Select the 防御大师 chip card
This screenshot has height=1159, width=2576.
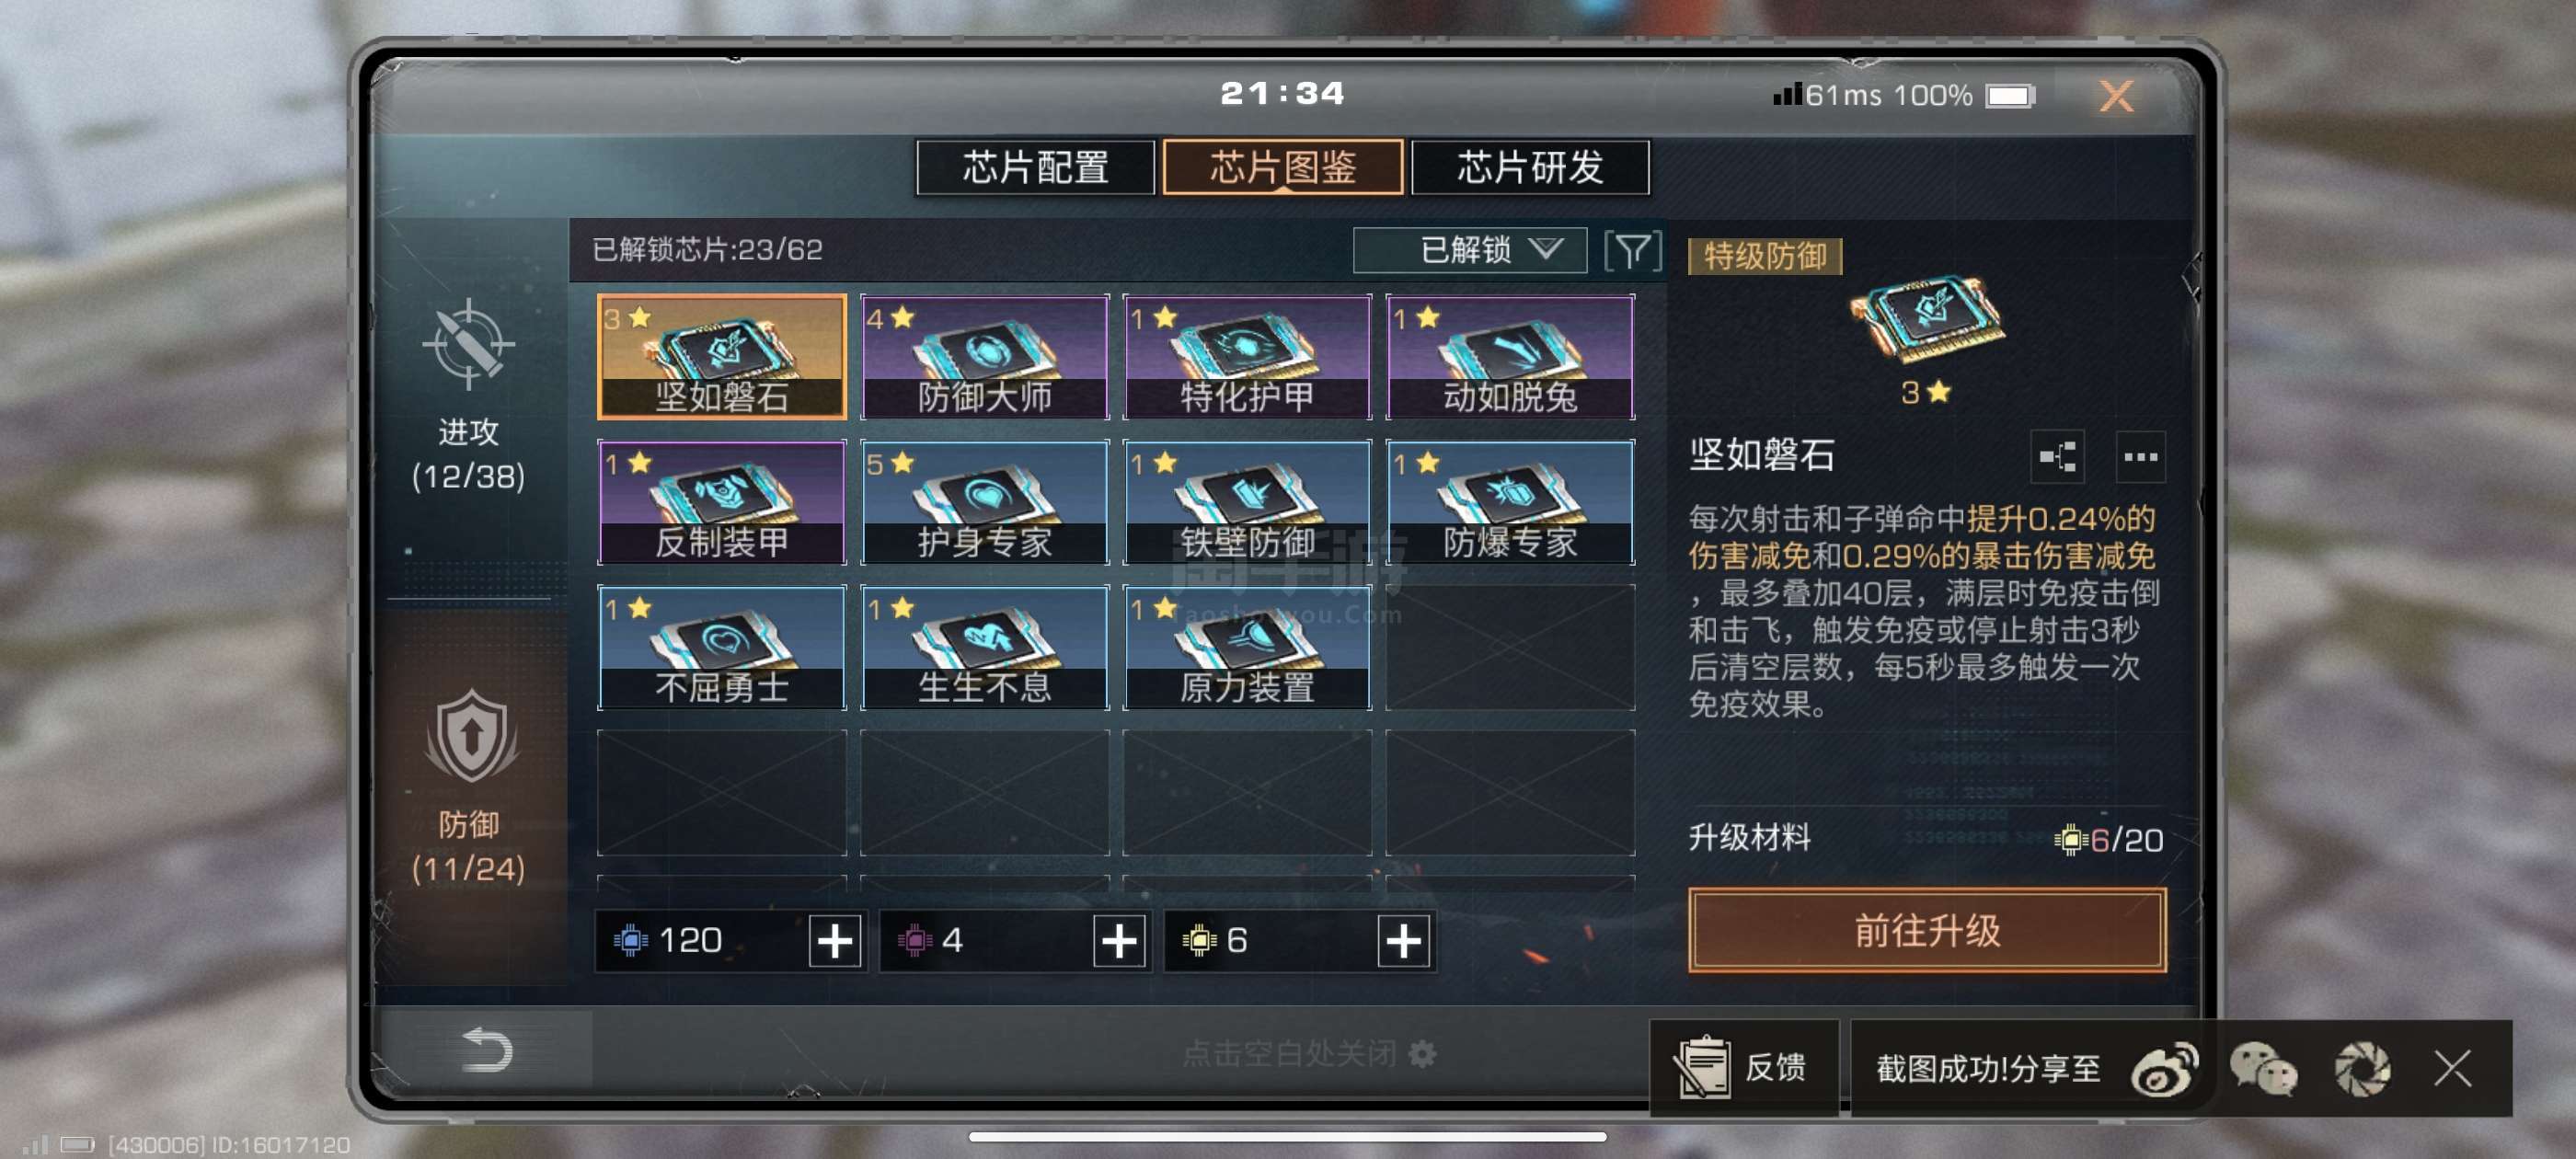click(x=984, y=357)
